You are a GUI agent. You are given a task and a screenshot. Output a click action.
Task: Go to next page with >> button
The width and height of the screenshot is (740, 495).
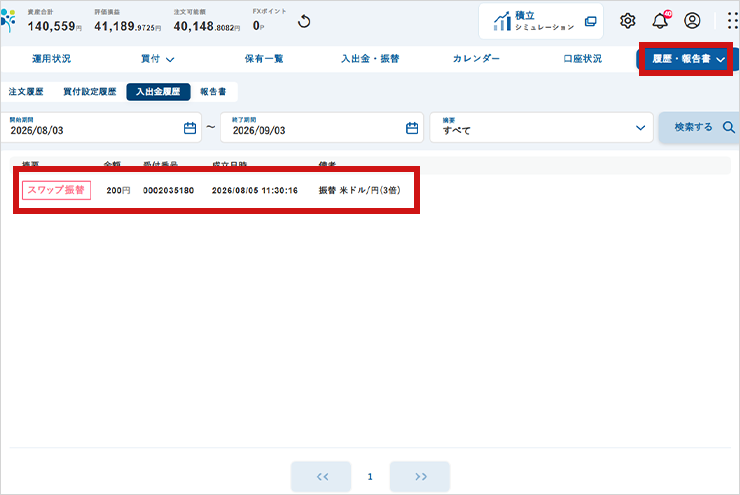click(x=420, y=477)
